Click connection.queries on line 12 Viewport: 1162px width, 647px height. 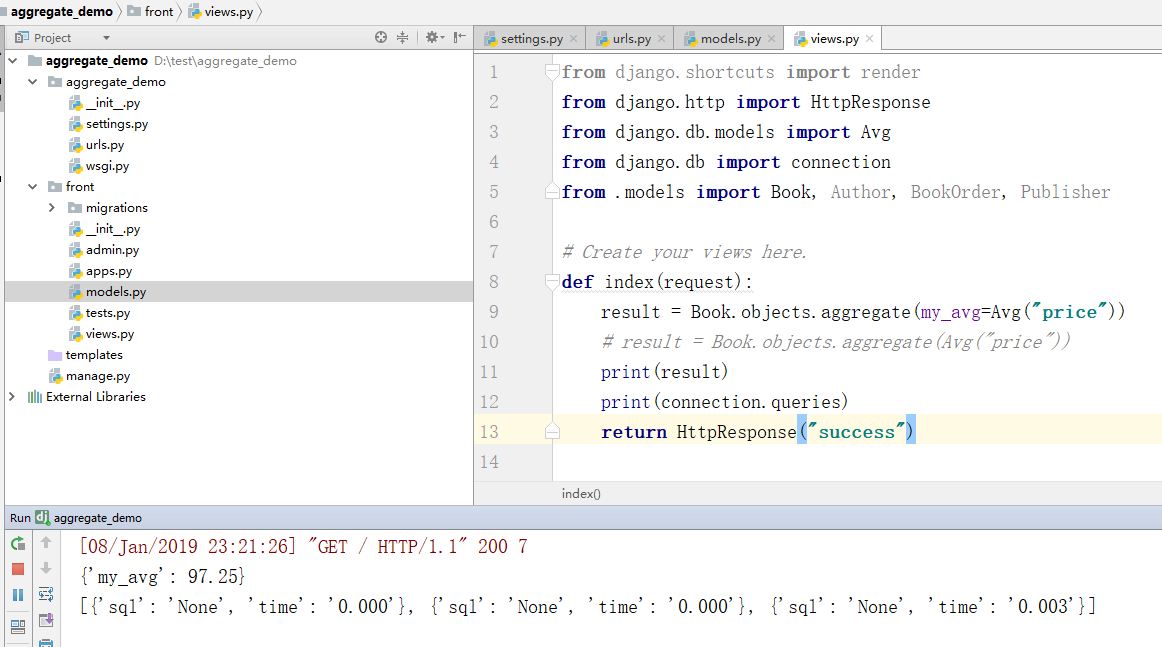click(x=751, y=402)
